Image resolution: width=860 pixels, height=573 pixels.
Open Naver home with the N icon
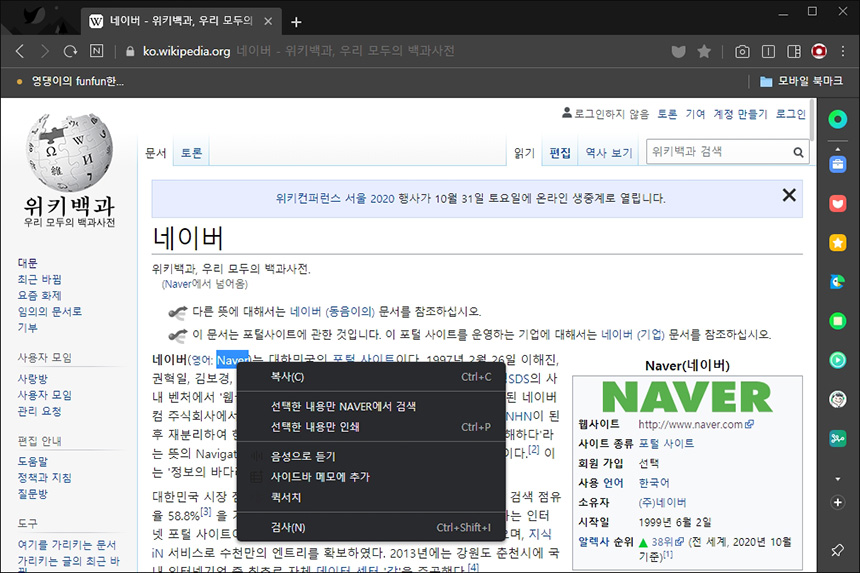[x=97, y=51]
